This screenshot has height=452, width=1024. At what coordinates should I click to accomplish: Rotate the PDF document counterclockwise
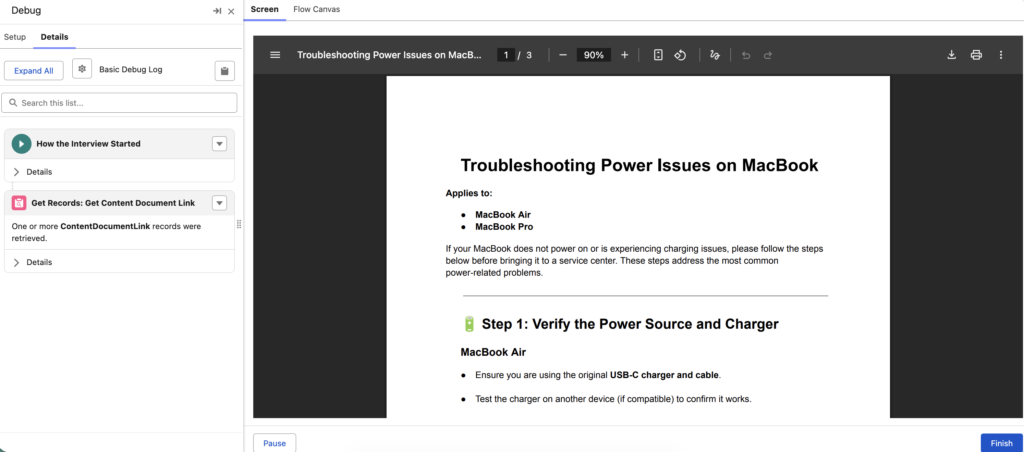(680, 55)
